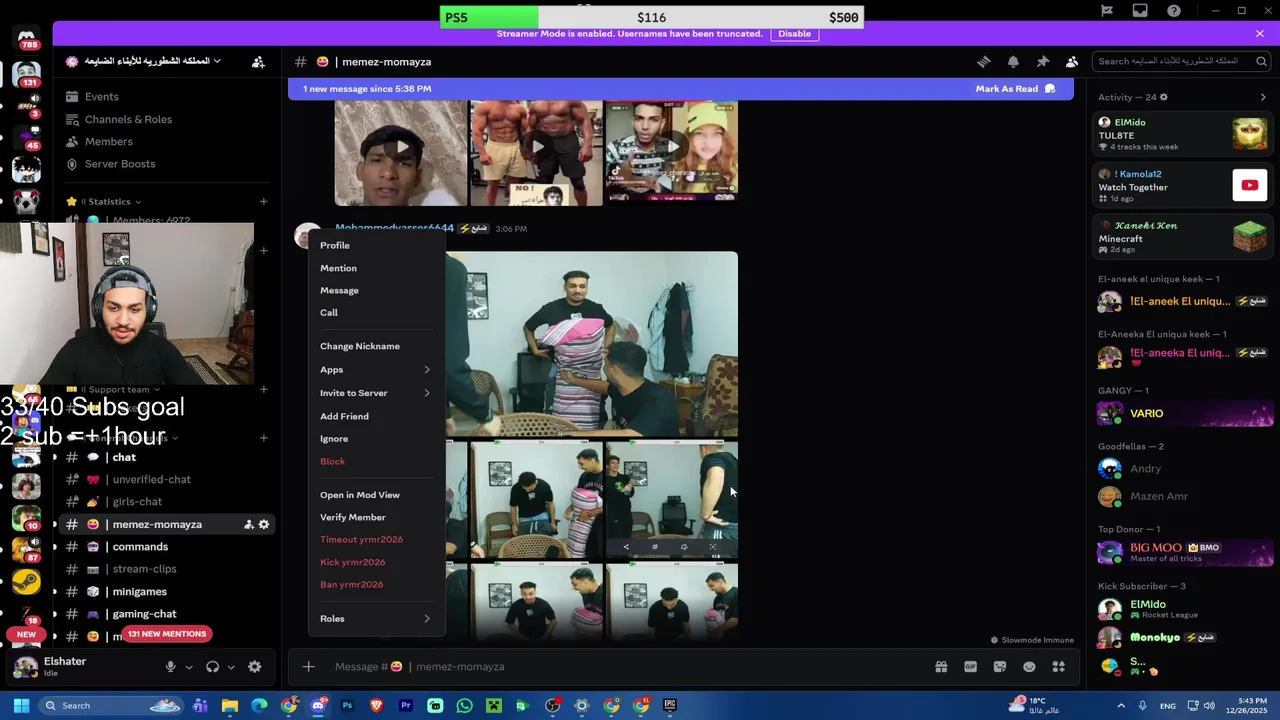Click the invite people icon beside server name
1280x720 pixels.
(x=258, y=62)
